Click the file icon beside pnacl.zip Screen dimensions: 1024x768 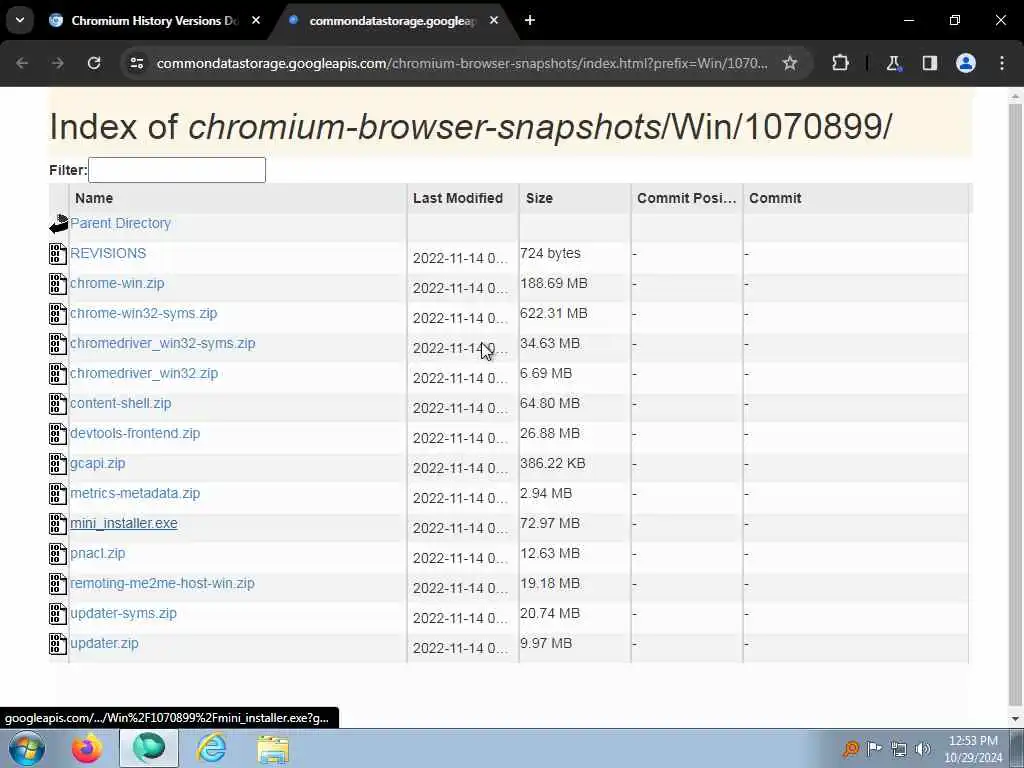[58, 554]
